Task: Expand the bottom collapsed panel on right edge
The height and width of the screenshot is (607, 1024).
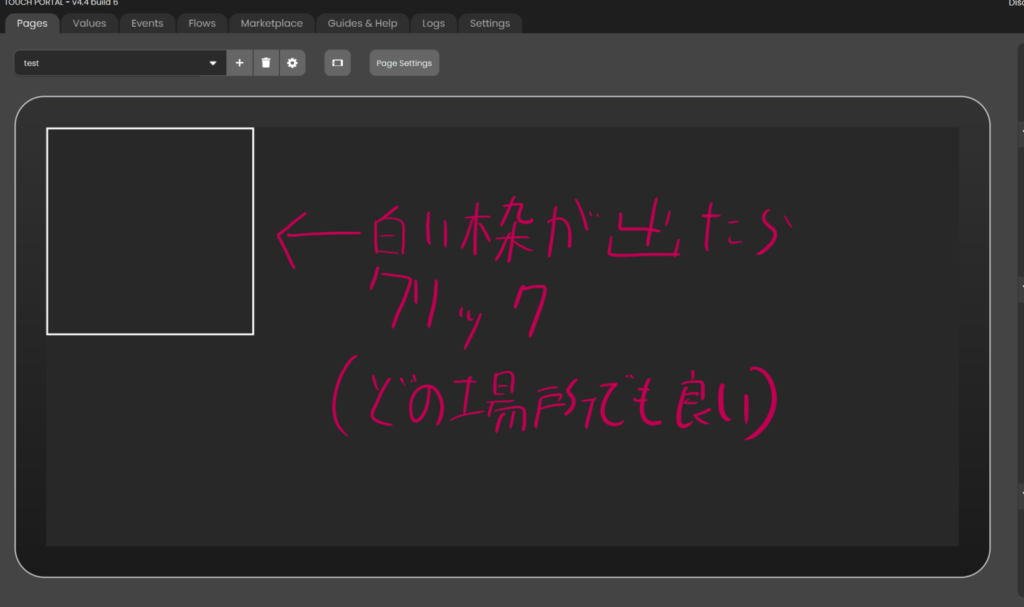Action: point(1020,492)
